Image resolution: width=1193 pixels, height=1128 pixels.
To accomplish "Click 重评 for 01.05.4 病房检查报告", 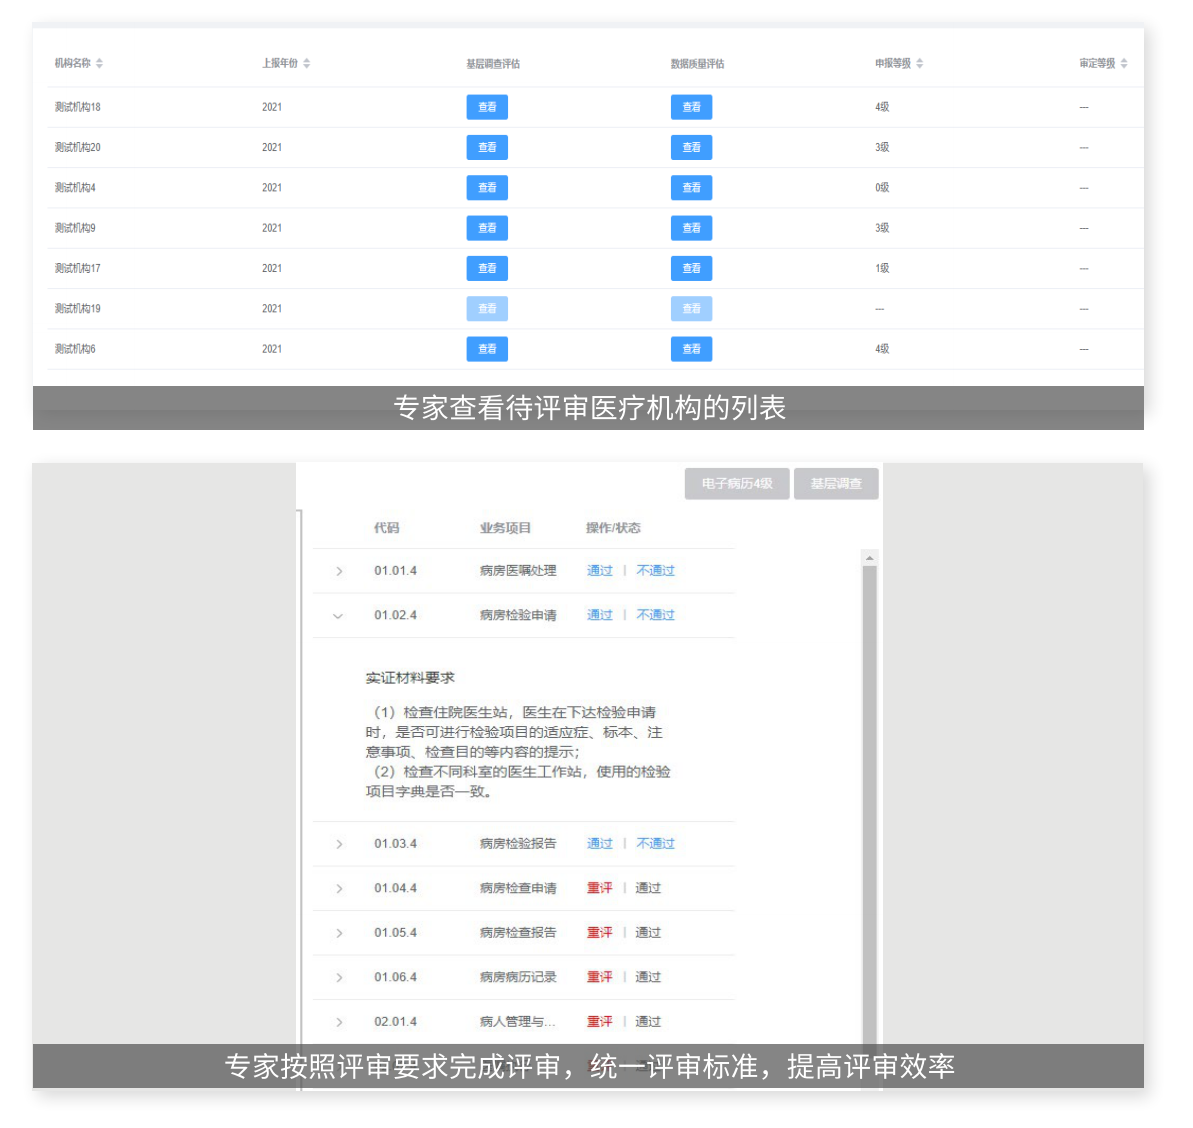I will point(599,932).
